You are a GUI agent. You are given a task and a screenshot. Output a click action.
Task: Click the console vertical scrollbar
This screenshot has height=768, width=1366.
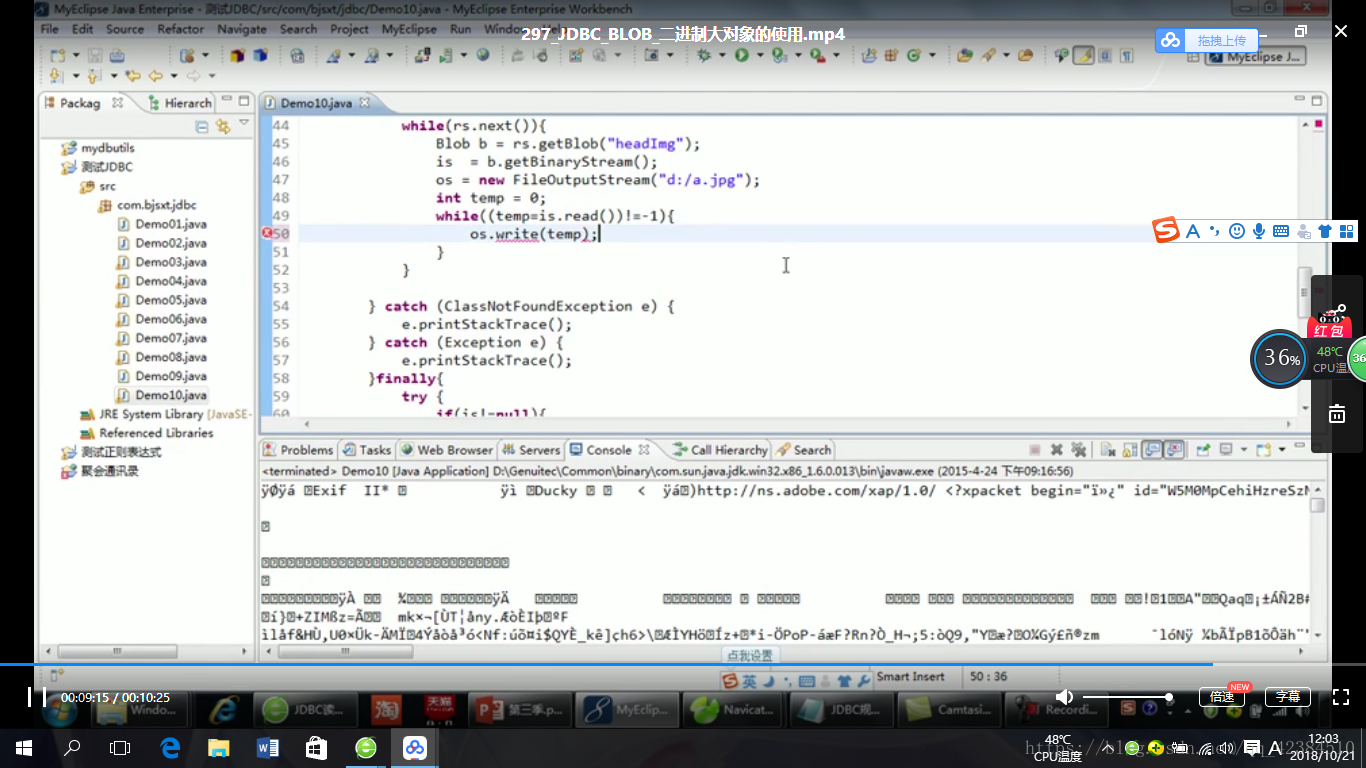(1317, 565)
